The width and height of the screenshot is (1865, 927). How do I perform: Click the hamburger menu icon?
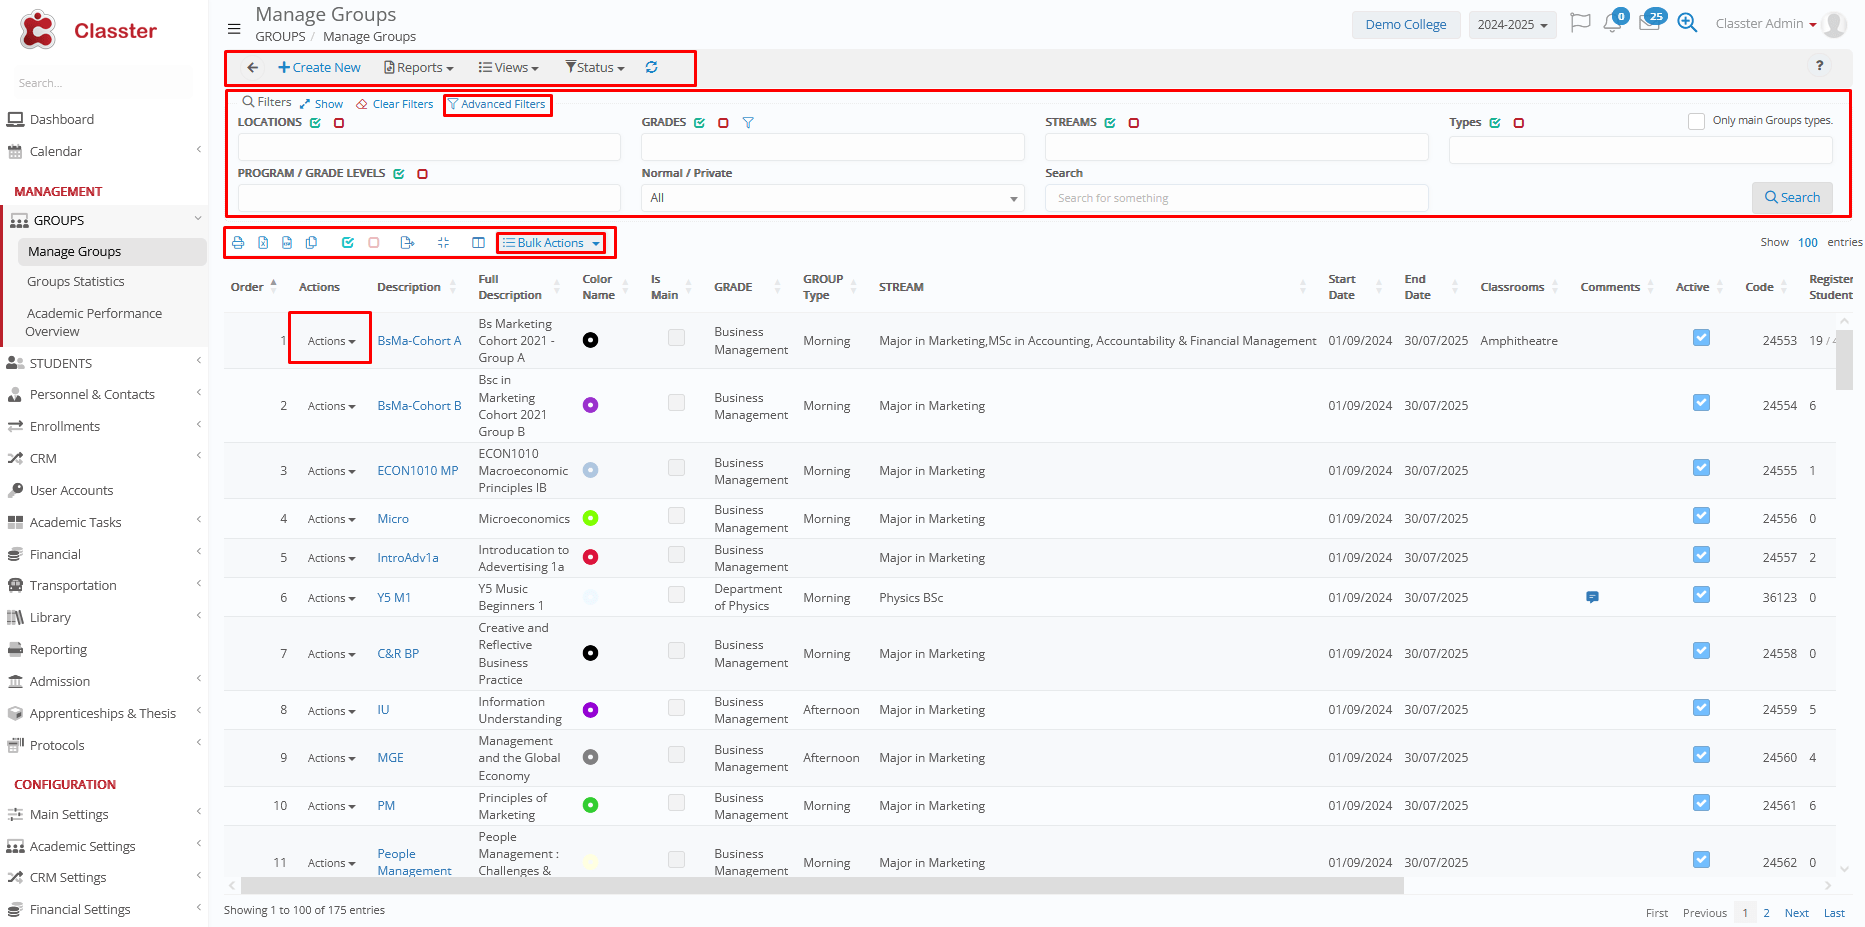pos(234,29)
